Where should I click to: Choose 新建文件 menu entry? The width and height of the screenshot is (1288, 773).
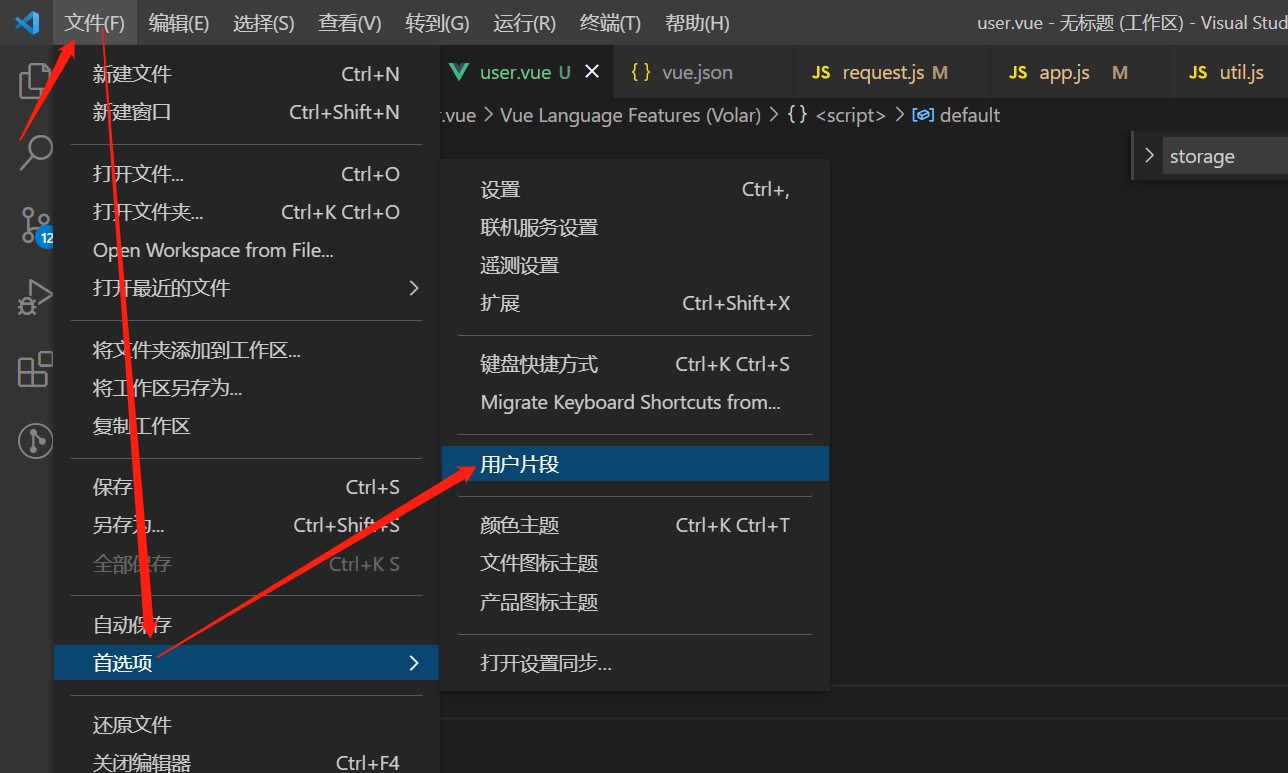point(246,74)
